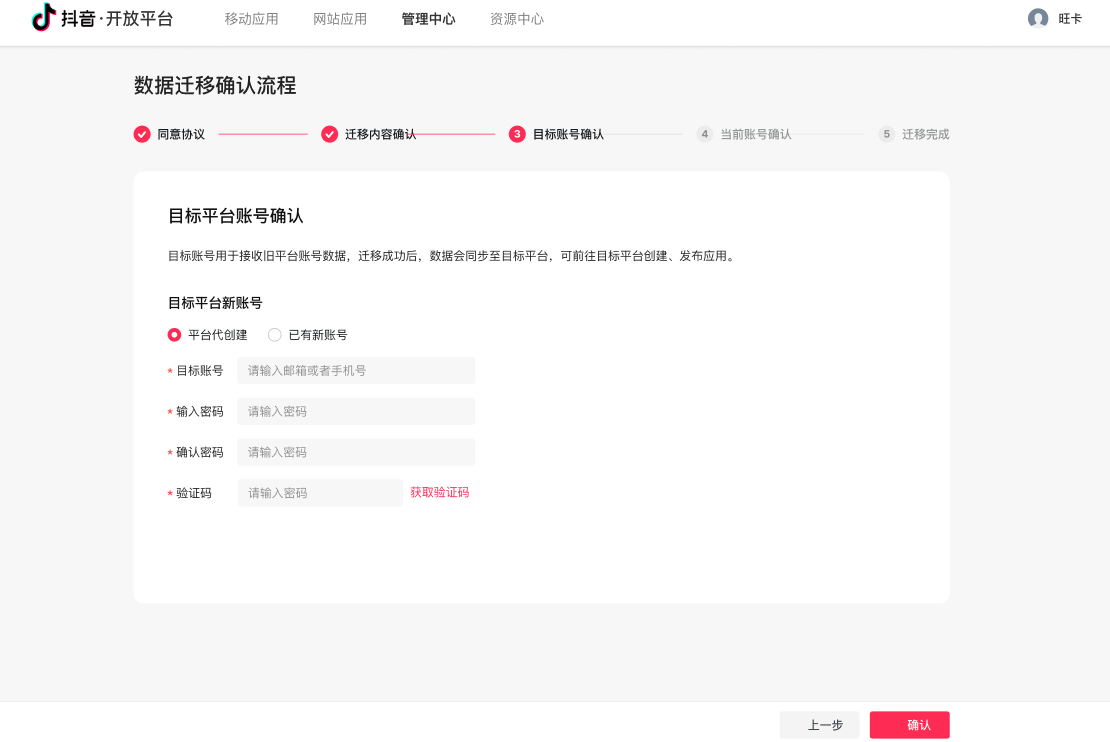Click step 4 当前账号确认 number icon
Image resolution: width=1110 pixels, height=742 pixels.
705,134
